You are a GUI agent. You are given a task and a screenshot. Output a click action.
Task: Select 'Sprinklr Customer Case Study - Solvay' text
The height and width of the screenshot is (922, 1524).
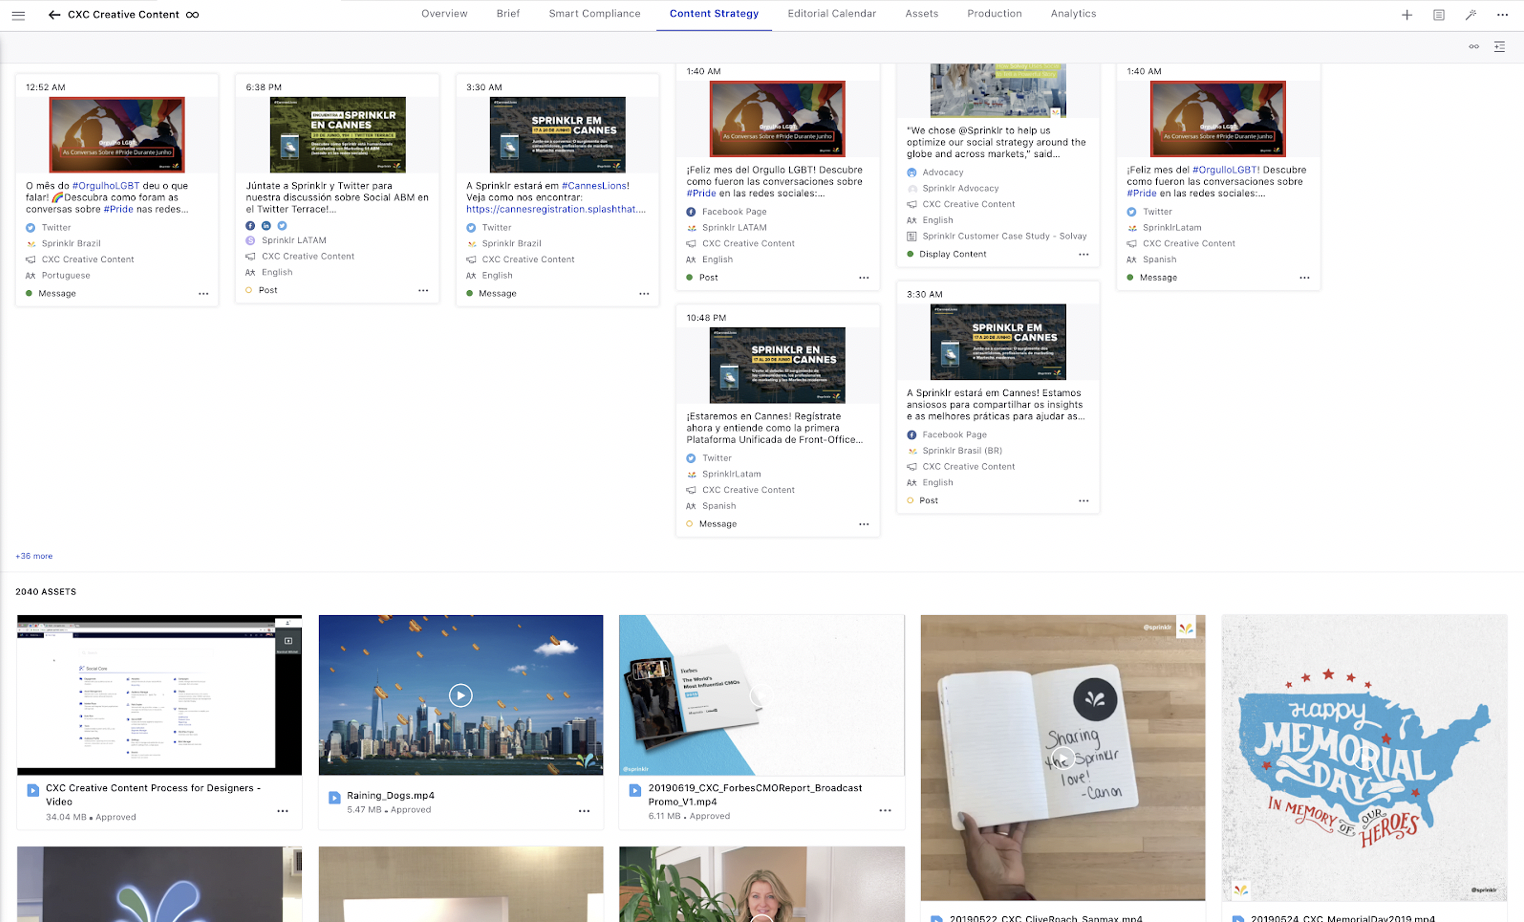(x=1004, y=237)
